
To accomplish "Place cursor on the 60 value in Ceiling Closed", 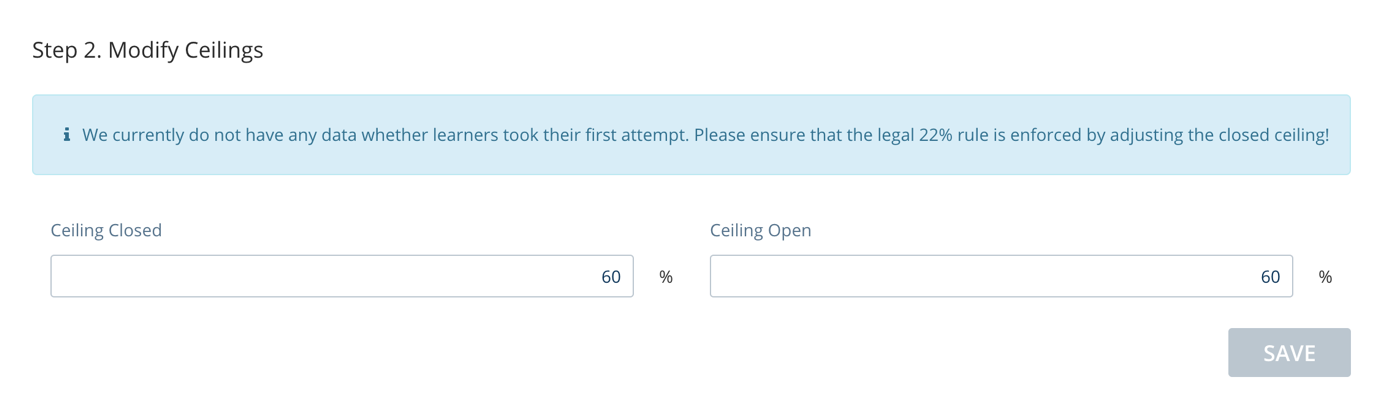I will pyautogui.click(x=611, y=277).
